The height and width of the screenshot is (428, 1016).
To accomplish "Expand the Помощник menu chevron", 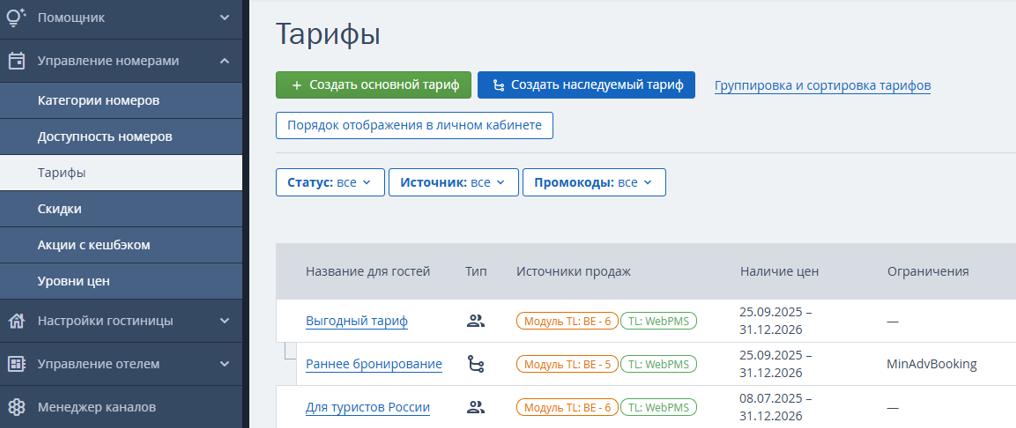I will (x=224, y=17).
